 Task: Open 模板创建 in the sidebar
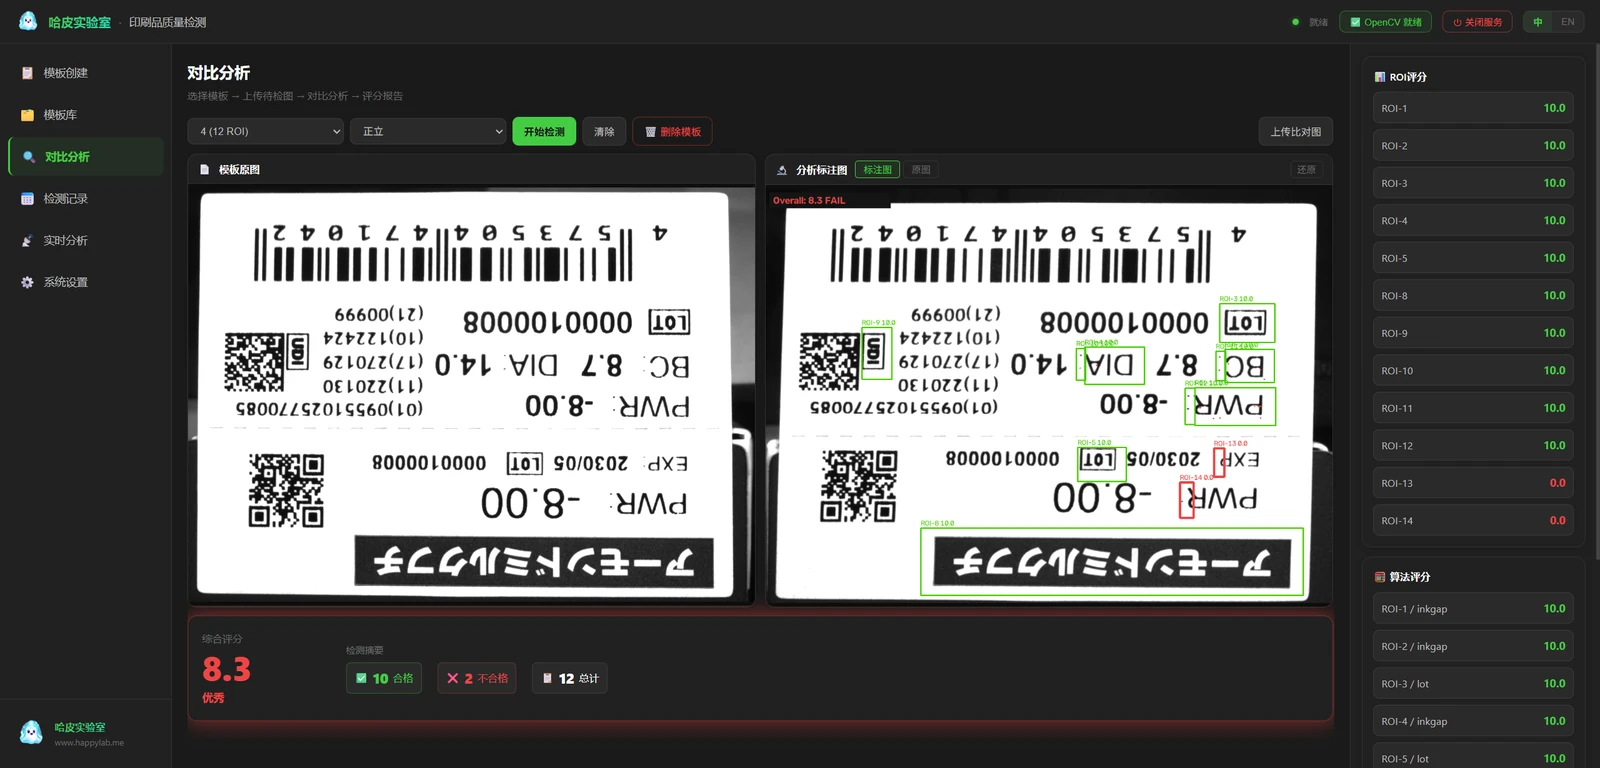tap(86, 73)
